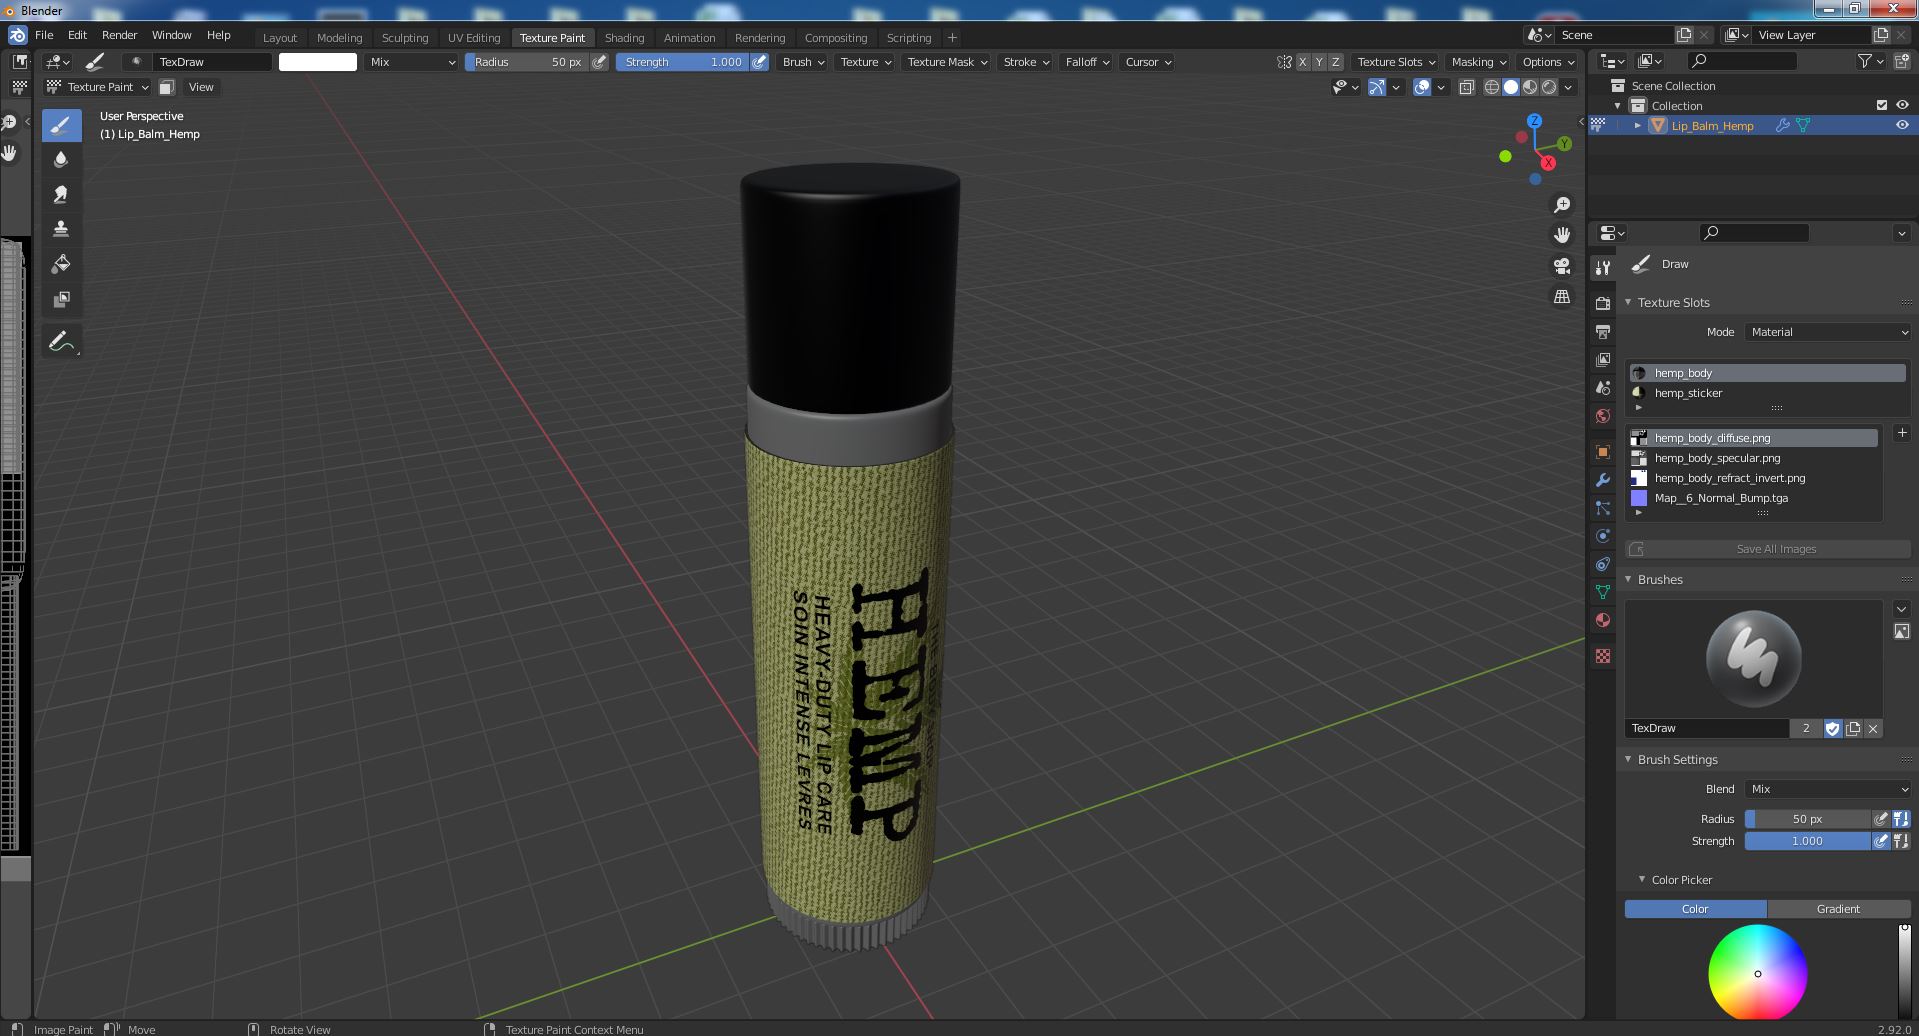Toggle strength pressure sensitivity in header
Viewport: 1919px width, 1036px height.
760,62
